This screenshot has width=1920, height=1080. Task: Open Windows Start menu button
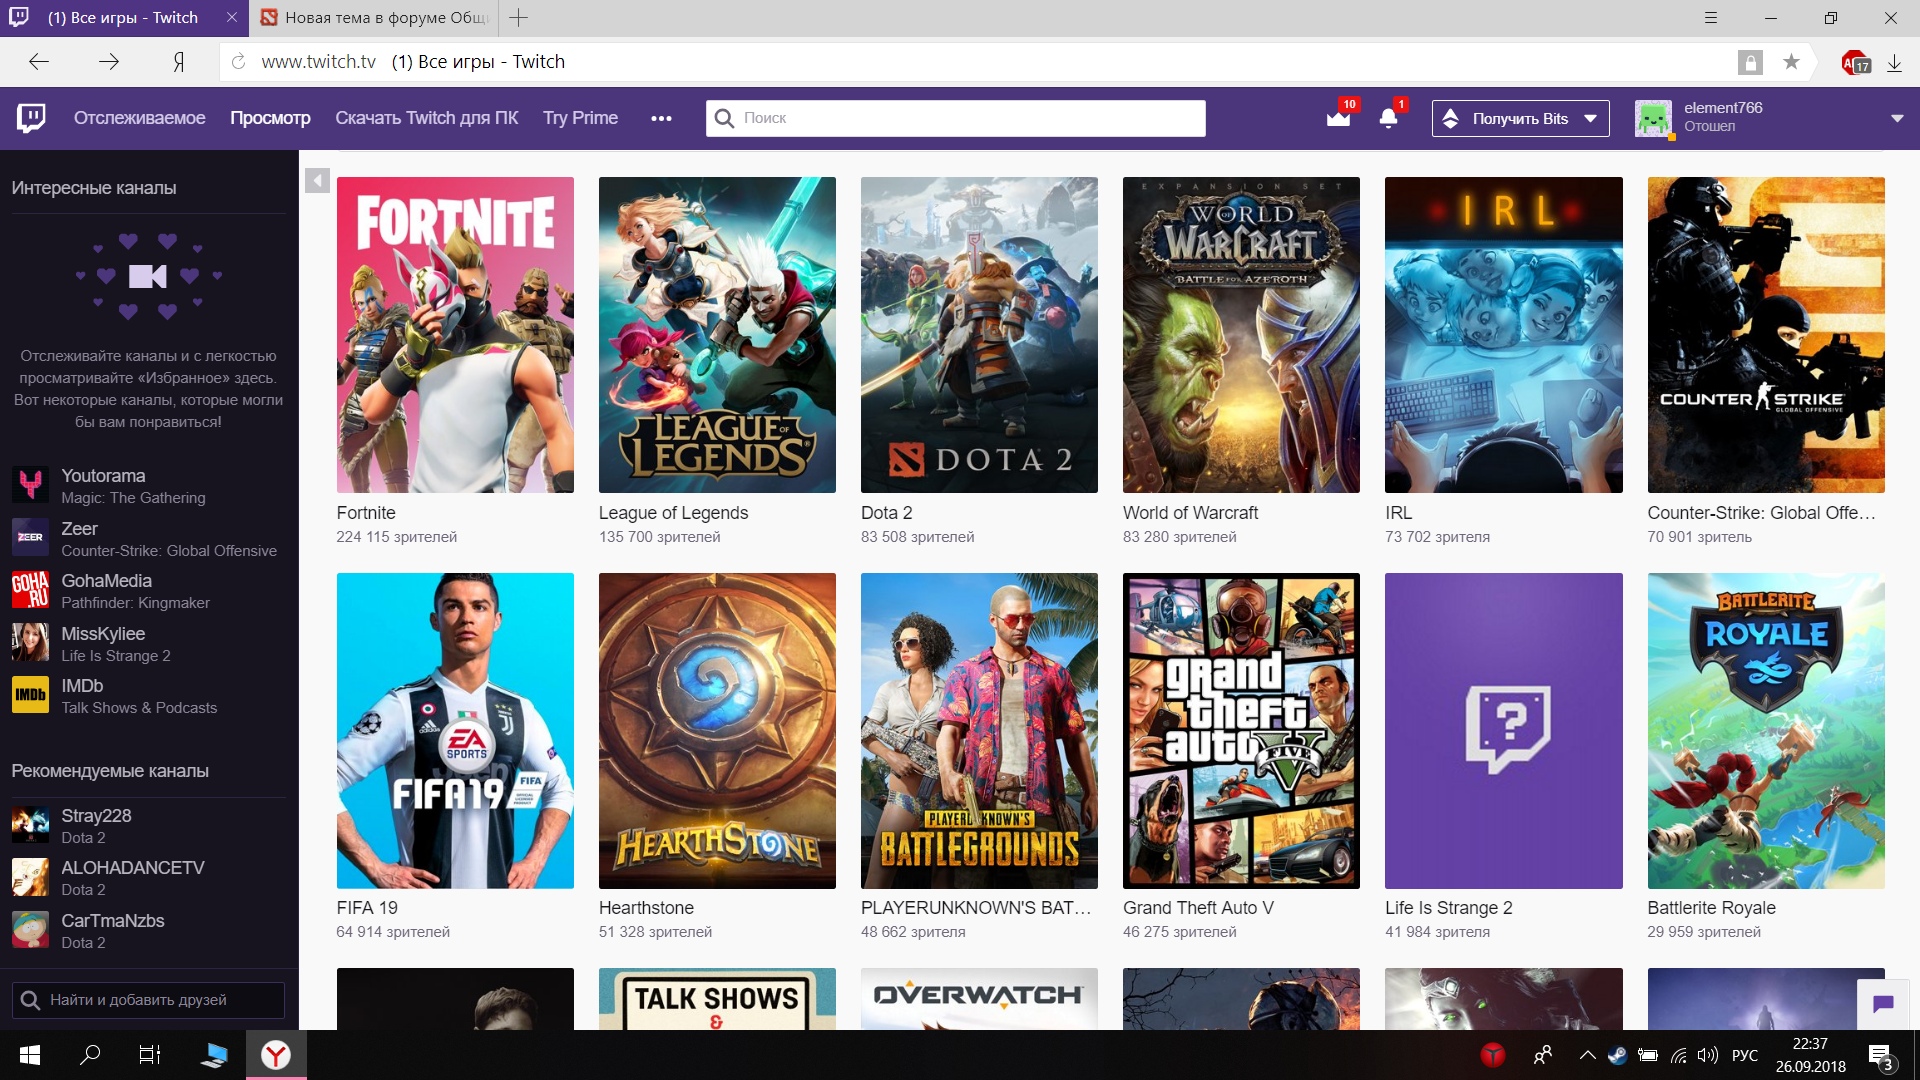[30, 1055]
